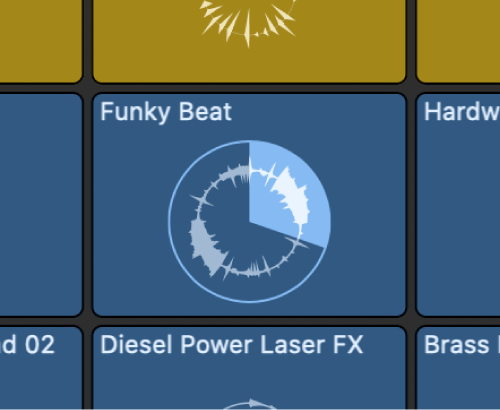
Task: Select the cell ending in 02
Action: (41, 368)
